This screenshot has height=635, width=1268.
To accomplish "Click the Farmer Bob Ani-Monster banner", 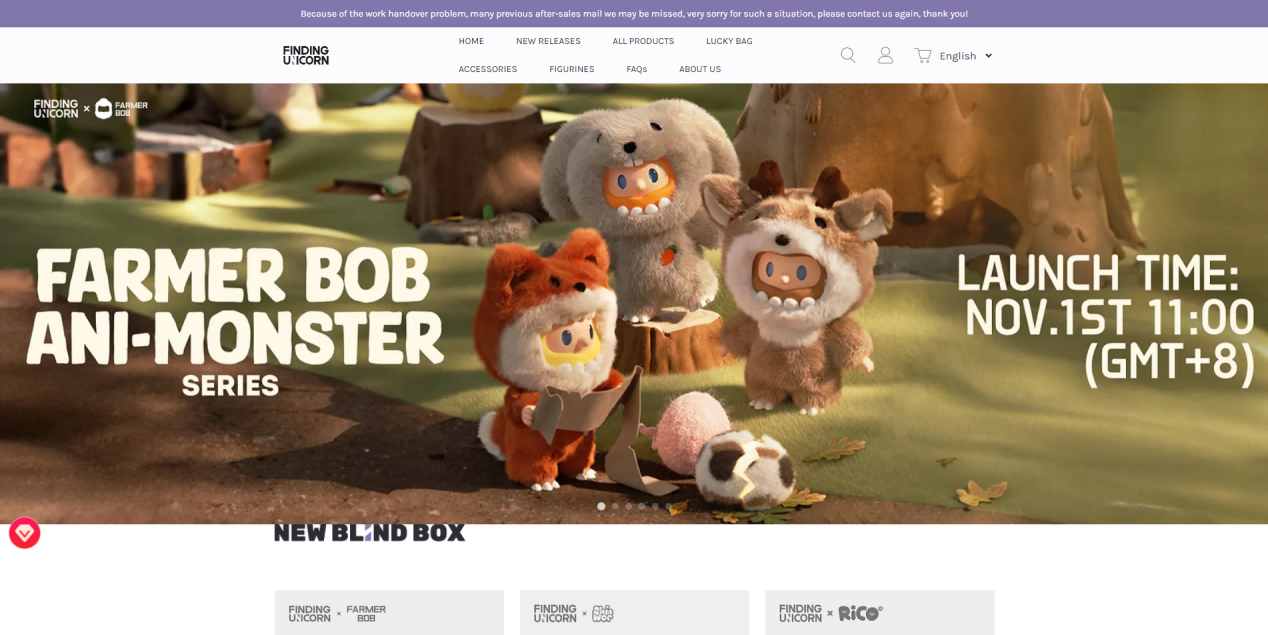I will coord(634,303).
